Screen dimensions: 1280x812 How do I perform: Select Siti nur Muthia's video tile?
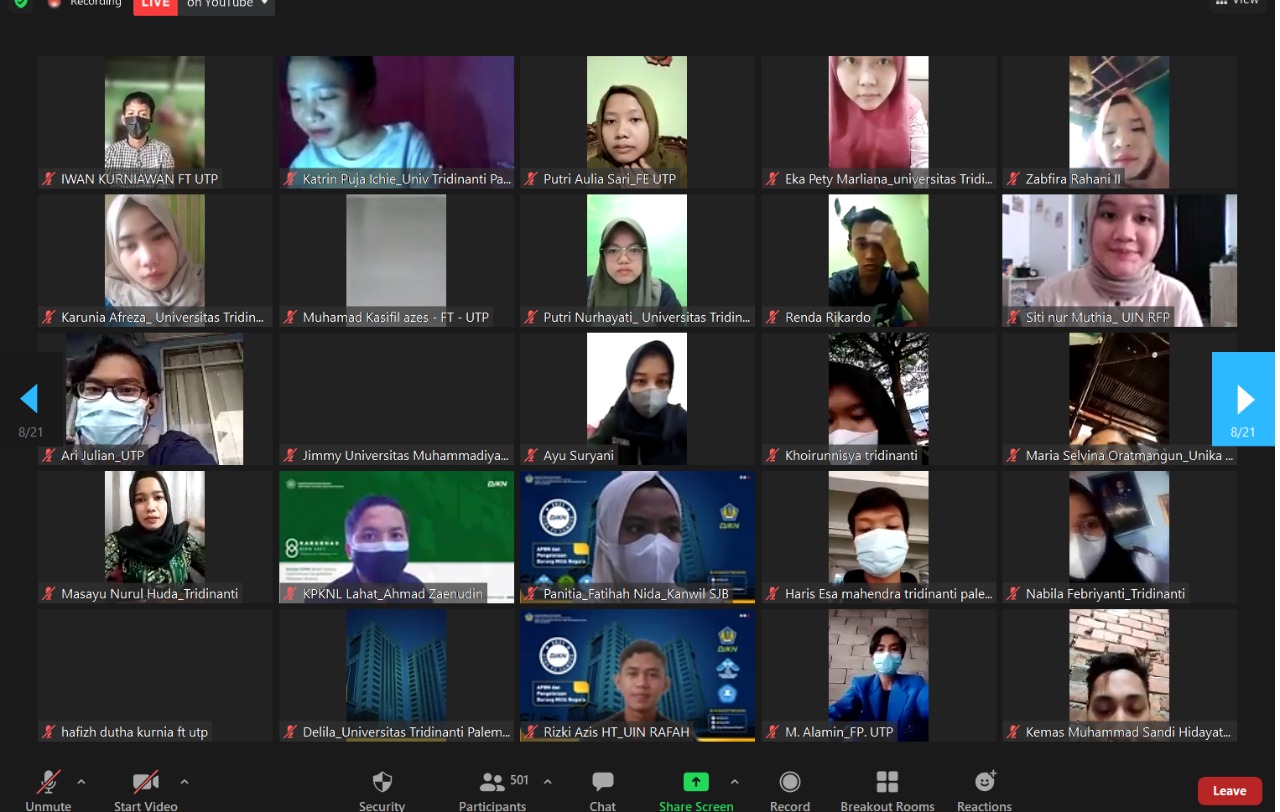tap(1119, 260)
